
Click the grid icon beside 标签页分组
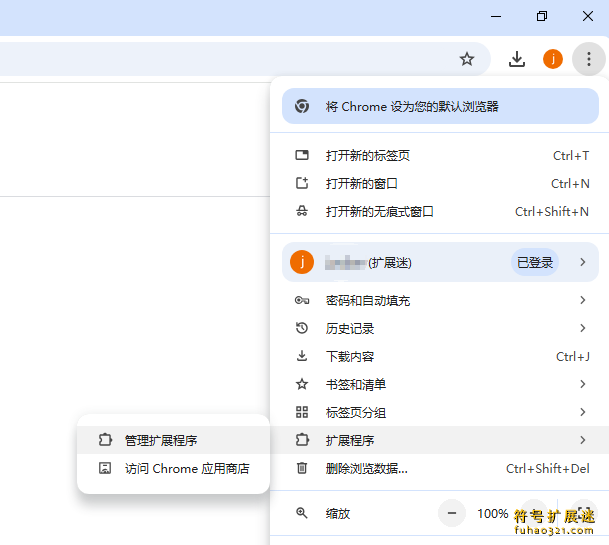point(302,412)
